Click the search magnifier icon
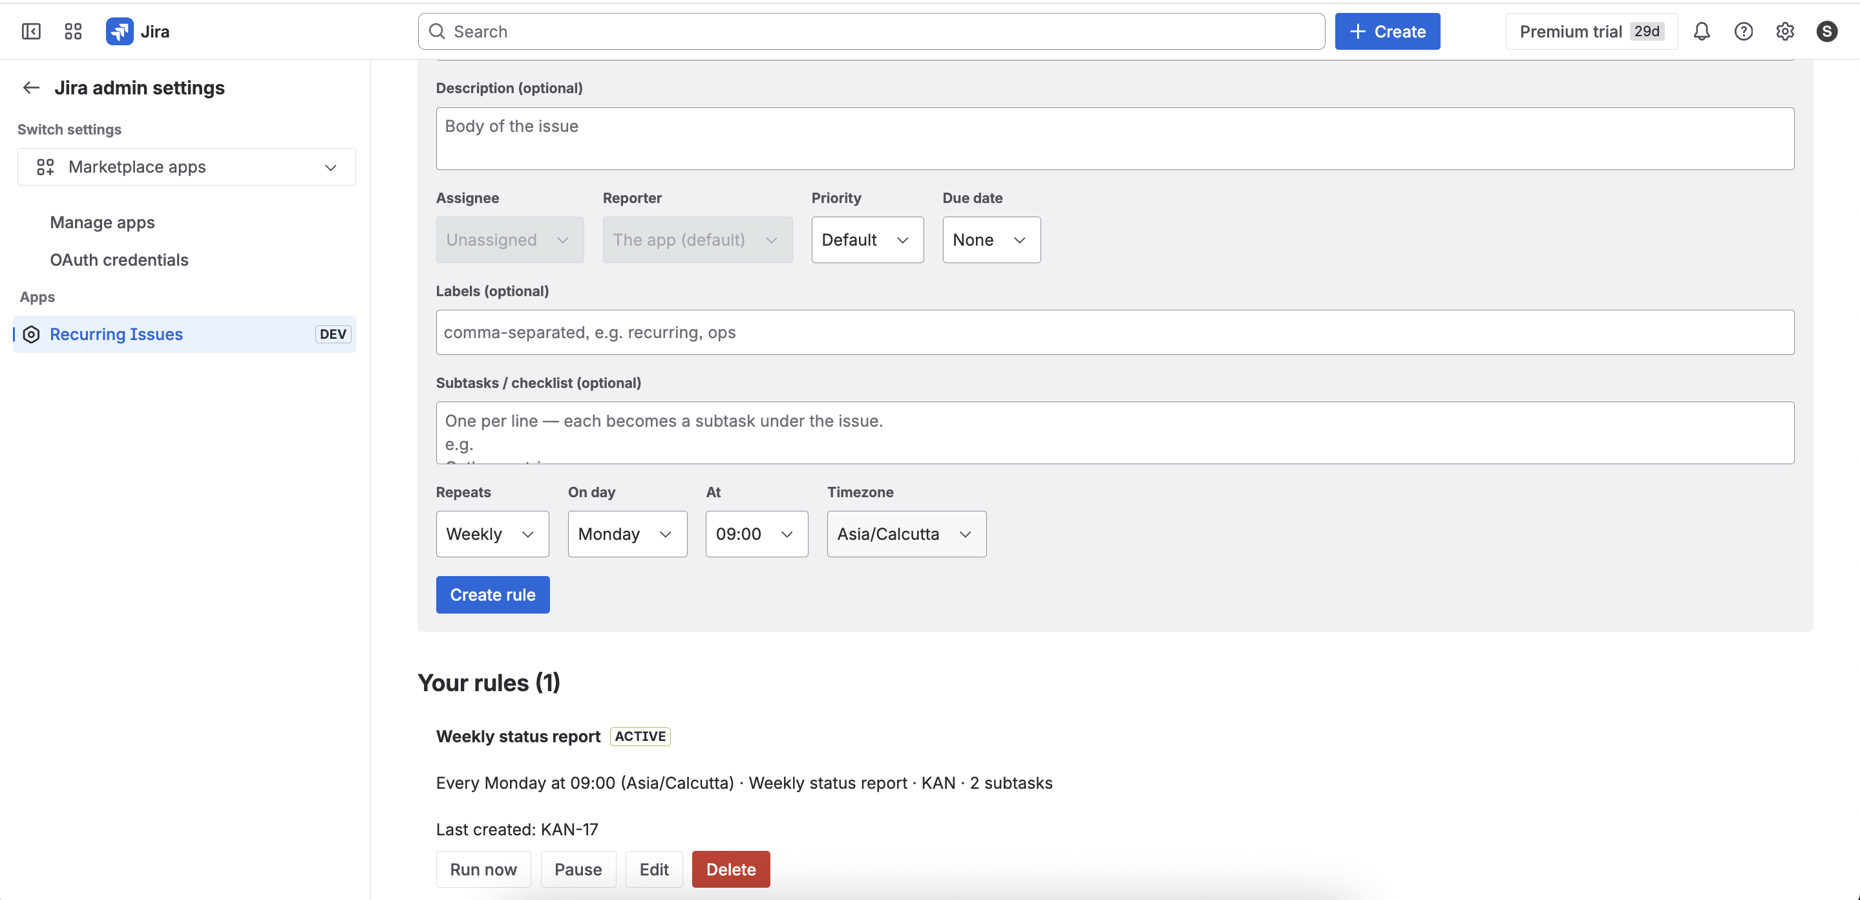 (x=437, y=31)
